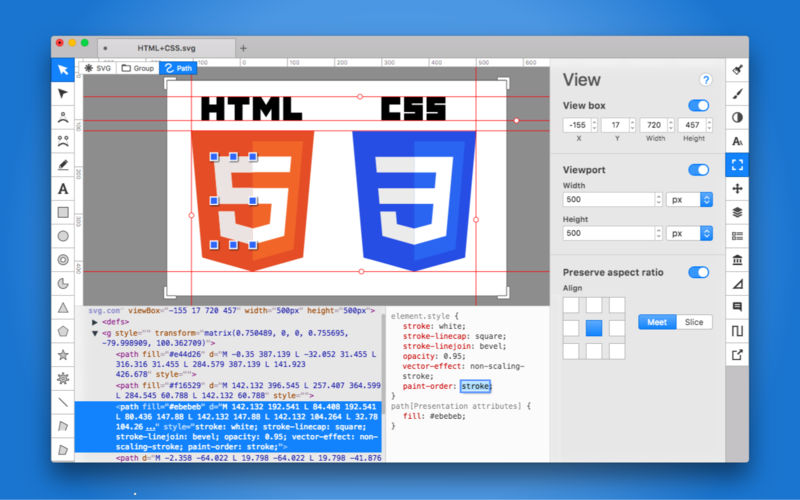Select the Text tool in left toolbar
The height and width of the screenshot is (500, 800).
(x=63, y=189)
